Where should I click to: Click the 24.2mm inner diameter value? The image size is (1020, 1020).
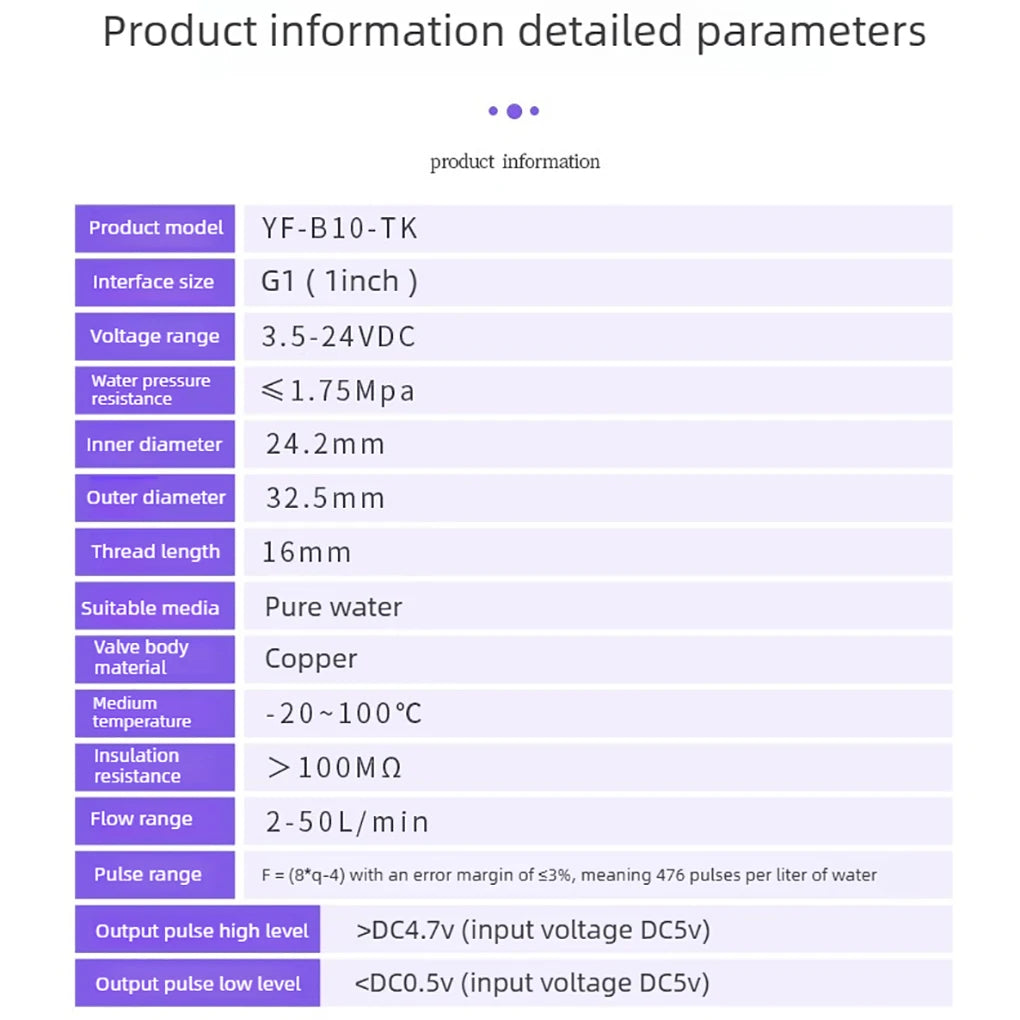(x=325, y=444)
